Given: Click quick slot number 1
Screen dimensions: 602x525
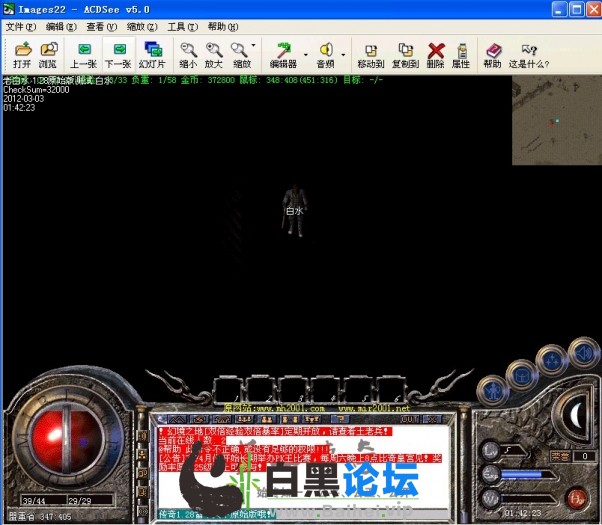Looking at the screenshot, I should click(228, 390).
